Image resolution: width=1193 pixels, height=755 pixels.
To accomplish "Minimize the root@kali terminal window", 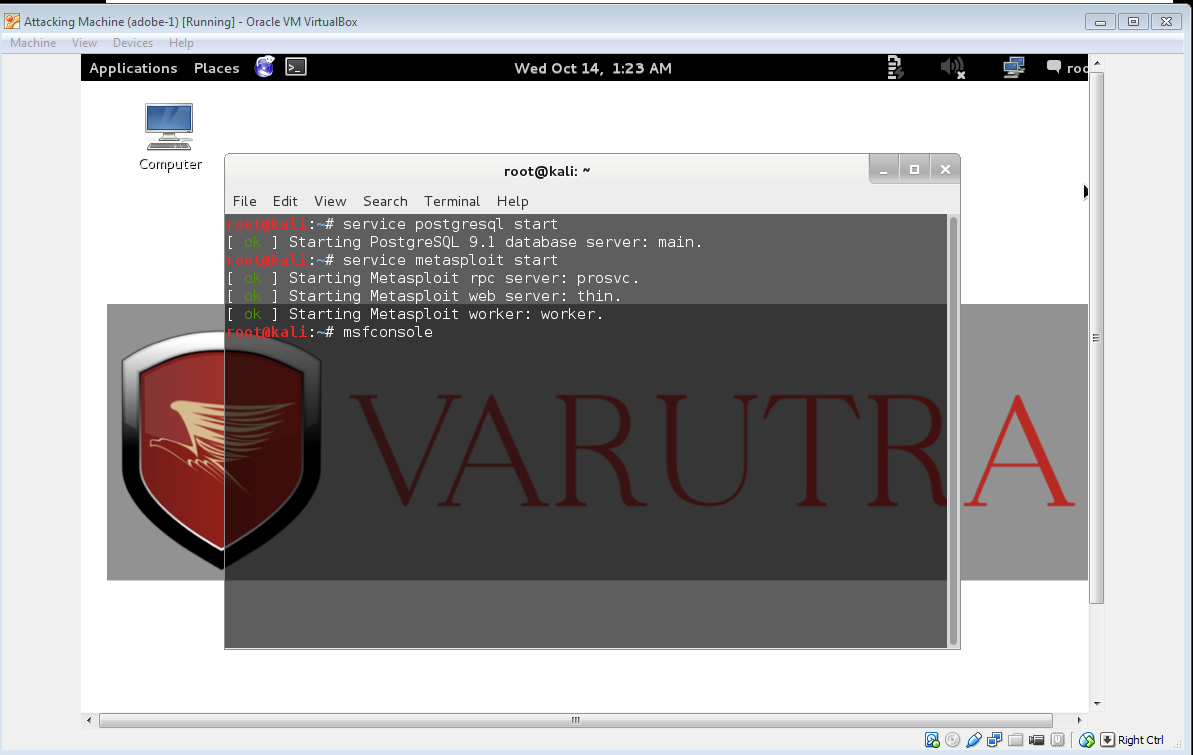I will click(883, 169).
